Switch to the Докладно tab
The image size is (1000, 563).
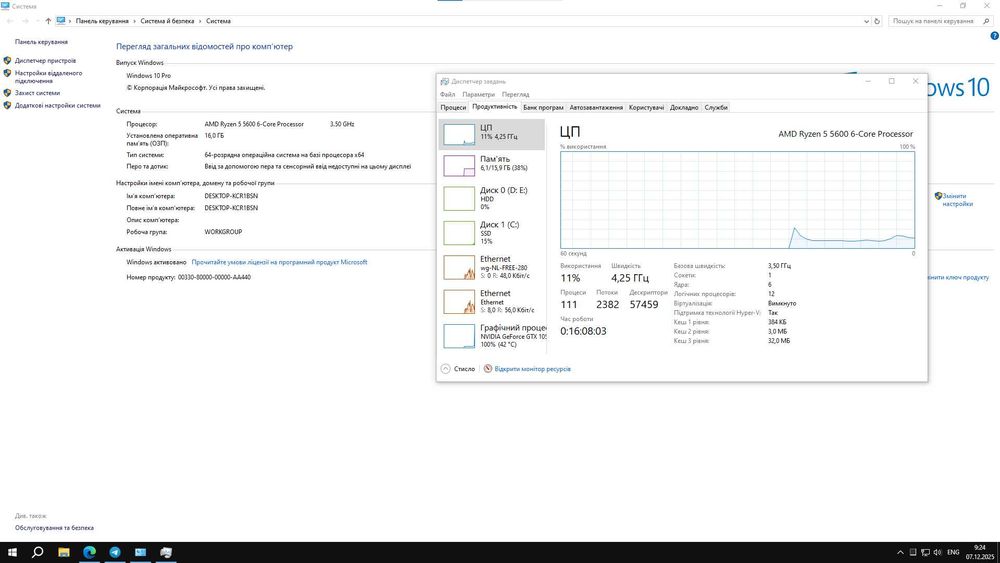(684, 107)
